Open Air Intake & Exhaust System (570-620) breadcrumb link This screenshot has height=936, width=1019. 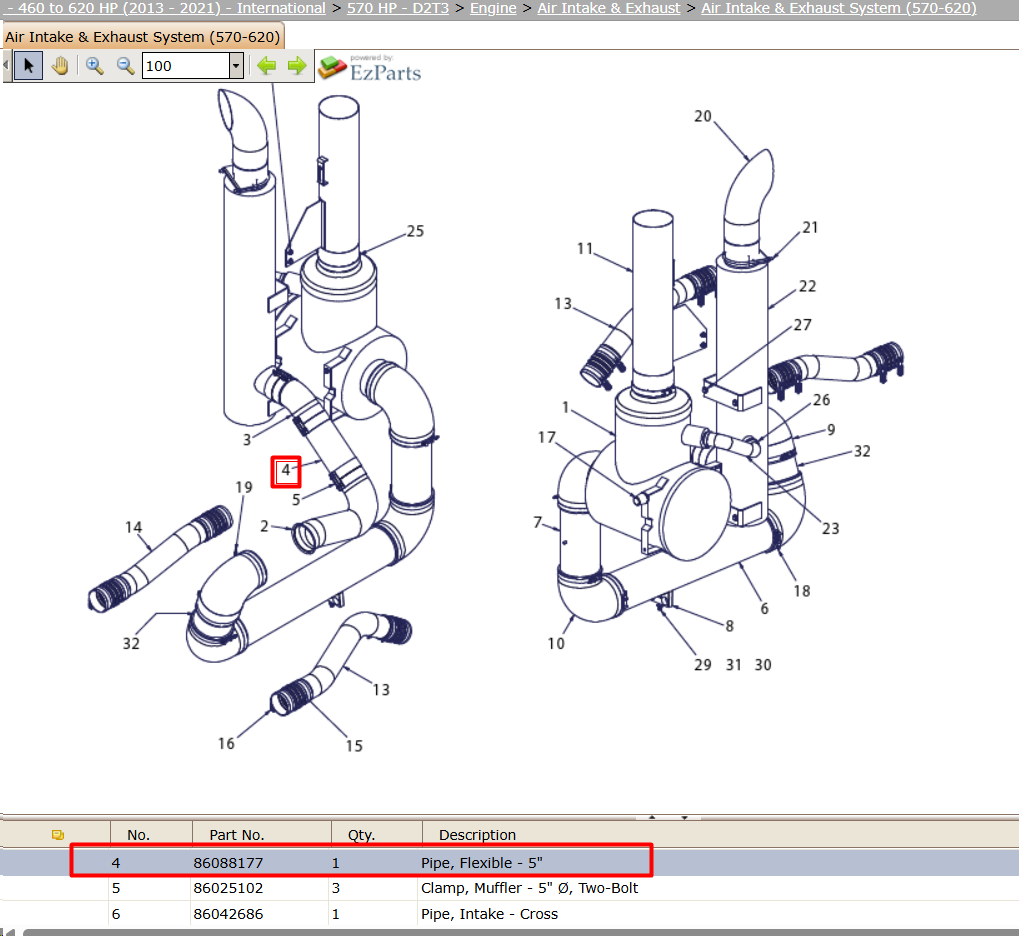tap(838, 8)
